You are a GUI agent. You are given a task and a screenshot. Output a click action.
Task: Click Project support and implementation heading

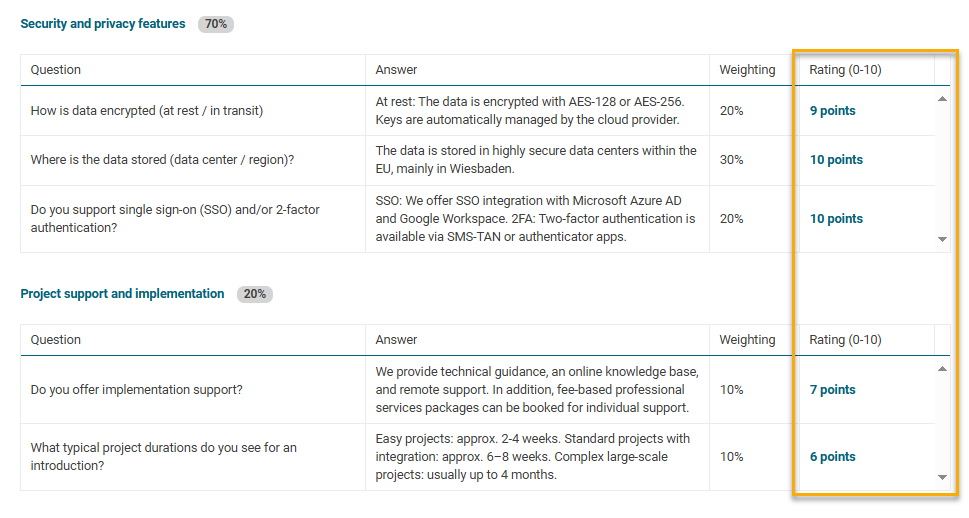122,294
